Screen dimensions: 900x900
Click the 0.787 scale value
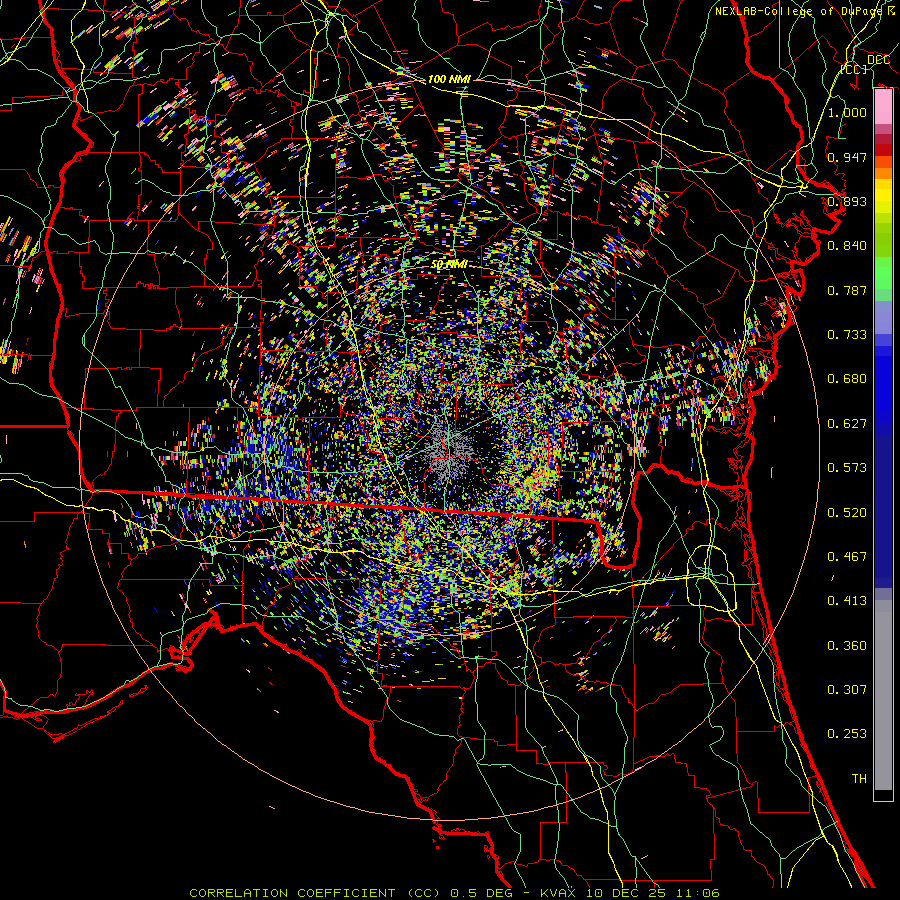pos(847,290)
